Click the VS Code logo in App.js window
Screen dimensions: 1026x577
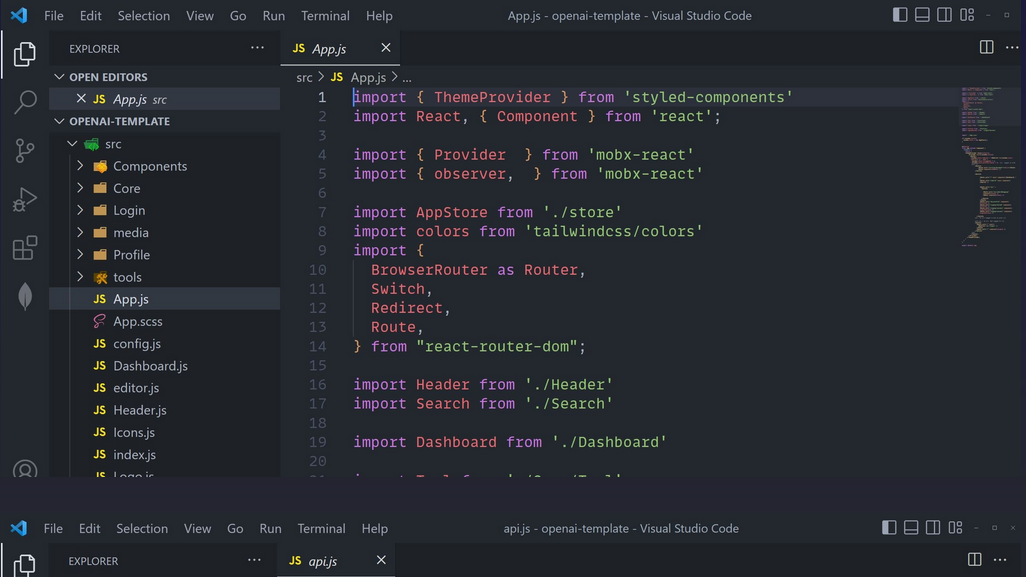click(x=19, y=15)
